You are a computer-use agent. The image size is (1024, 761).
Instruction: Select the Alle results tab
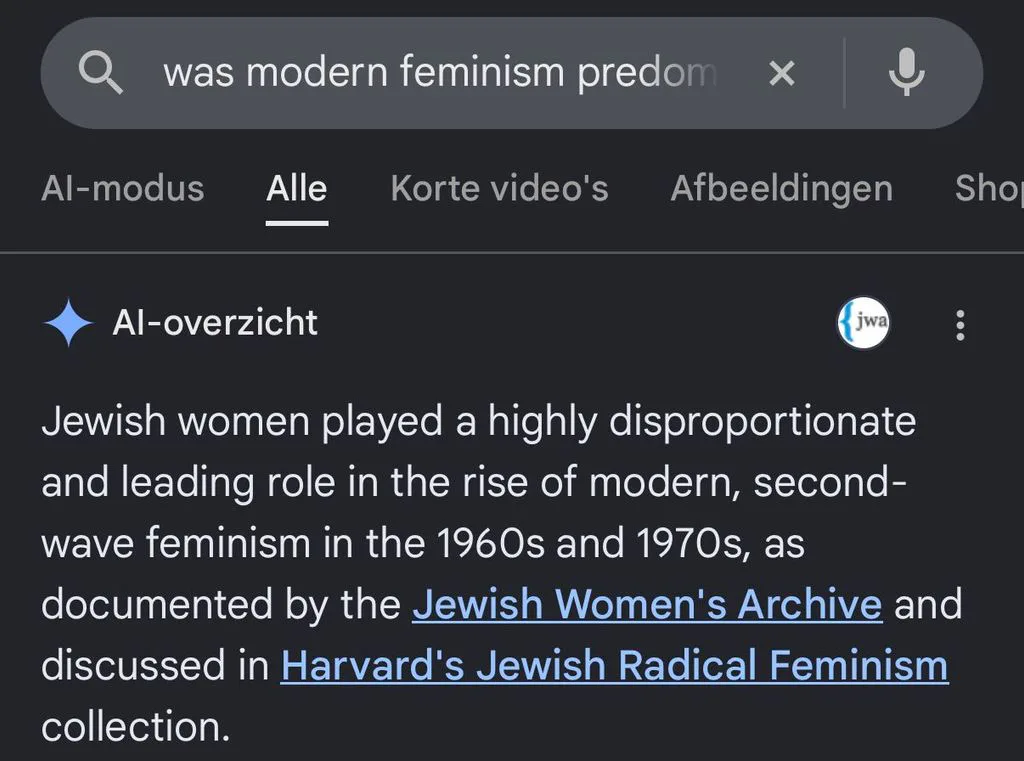tap(296, 188)
